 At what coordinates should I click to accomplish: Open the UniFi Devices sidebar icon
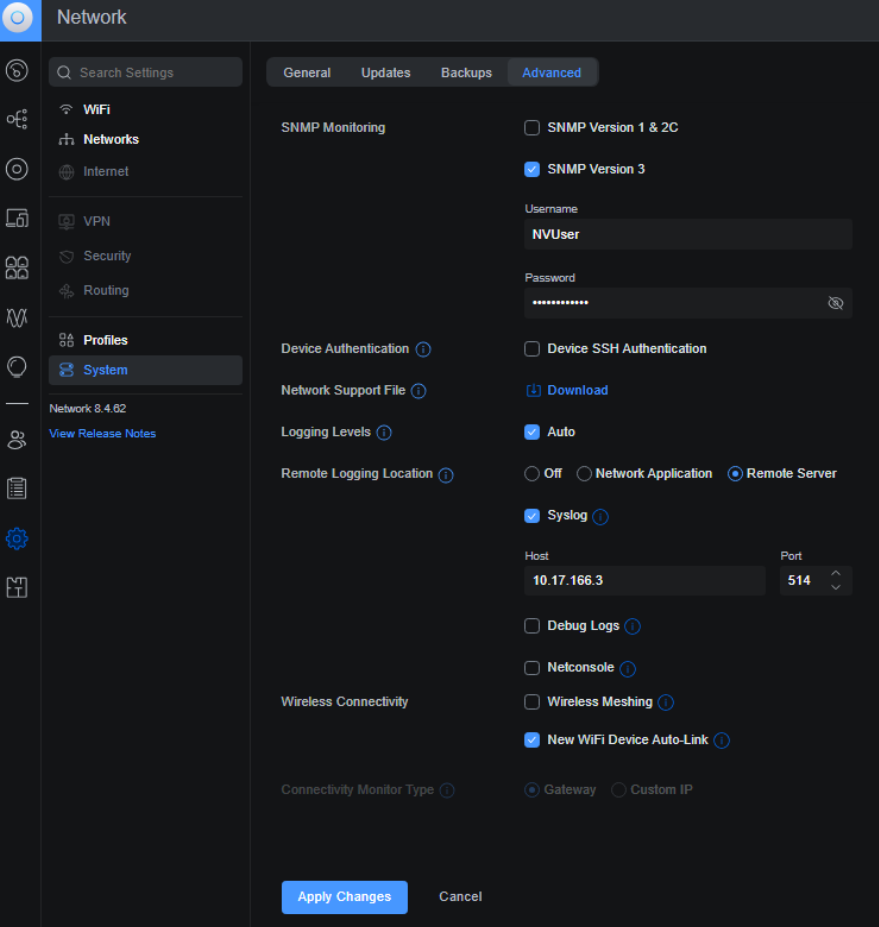[17, 169]
